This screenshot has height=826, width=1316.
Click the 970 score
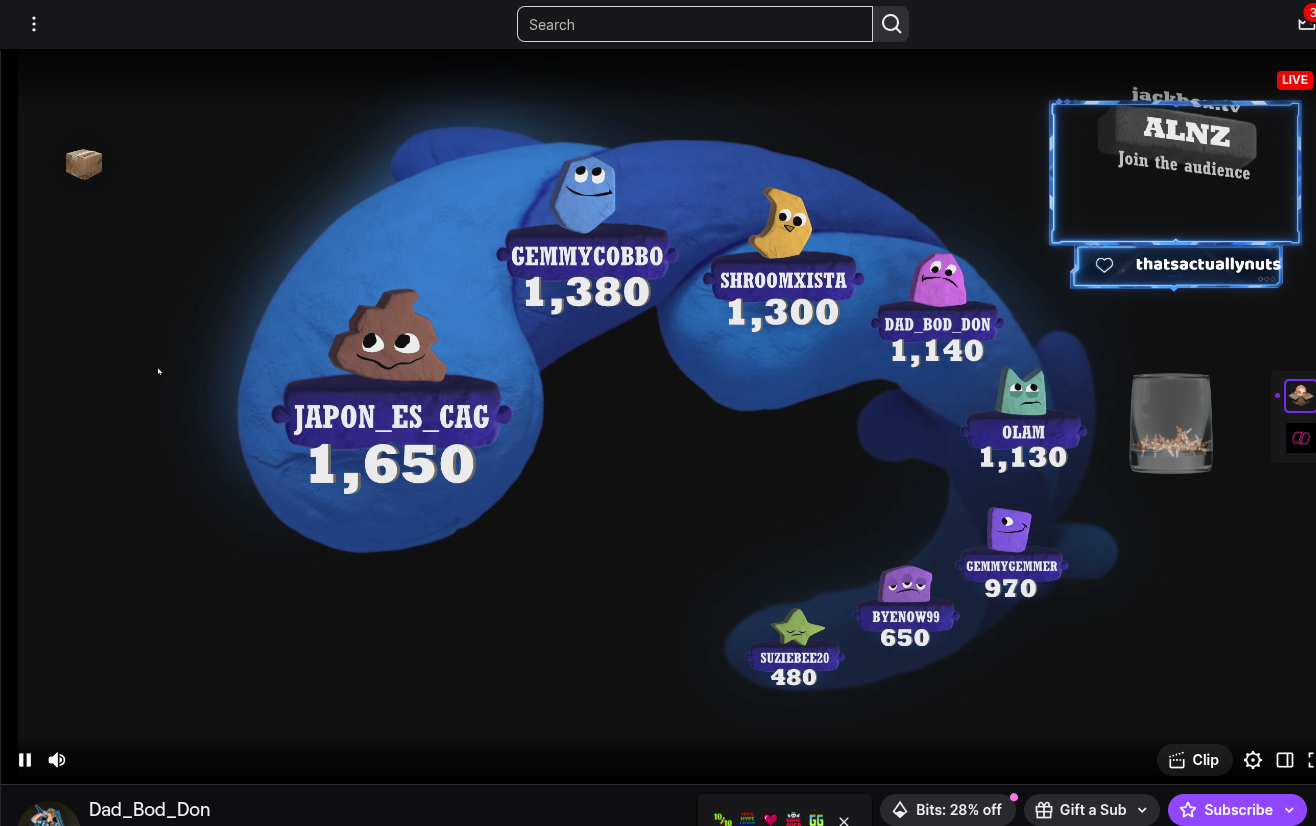pos(1010,588)
